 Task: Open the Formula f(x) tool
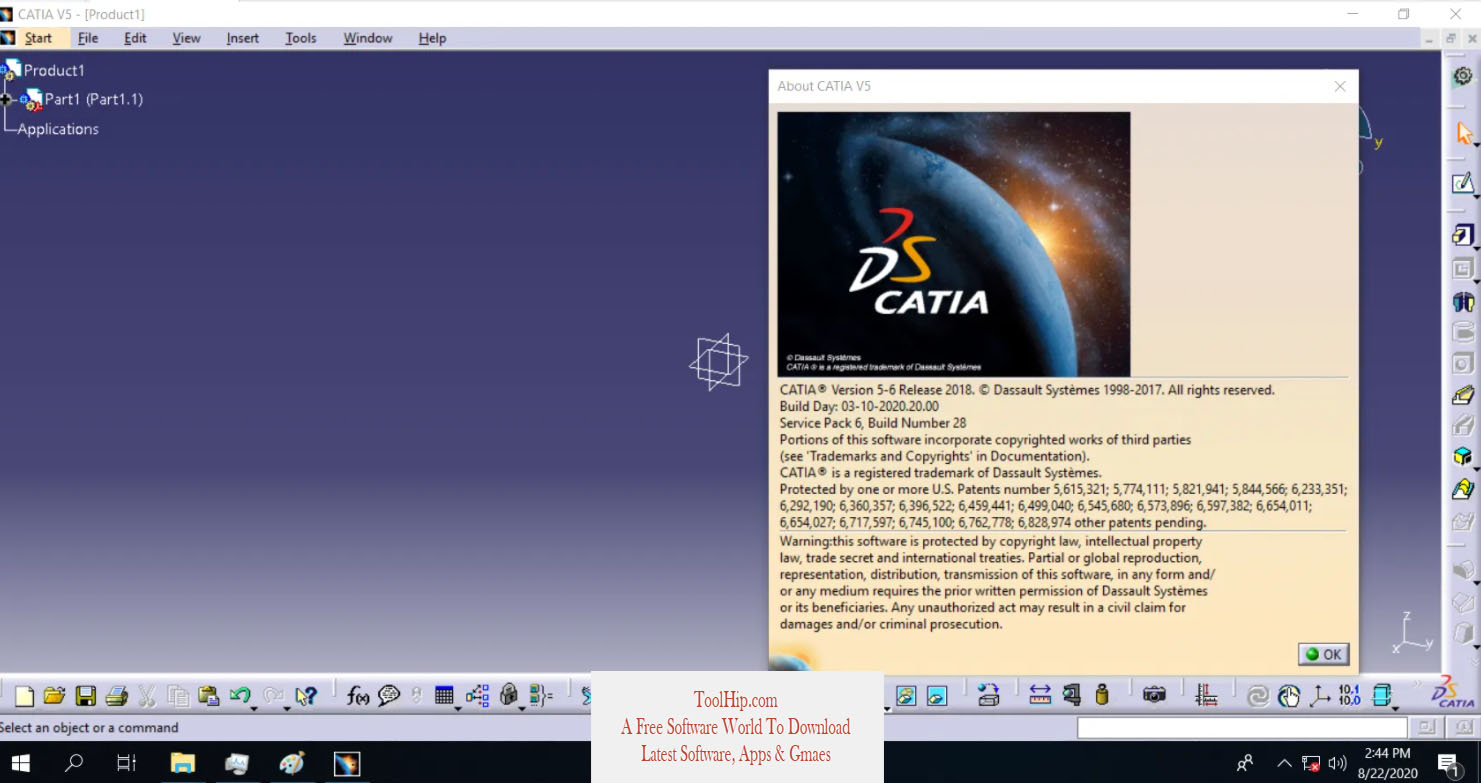pos(358,696)
